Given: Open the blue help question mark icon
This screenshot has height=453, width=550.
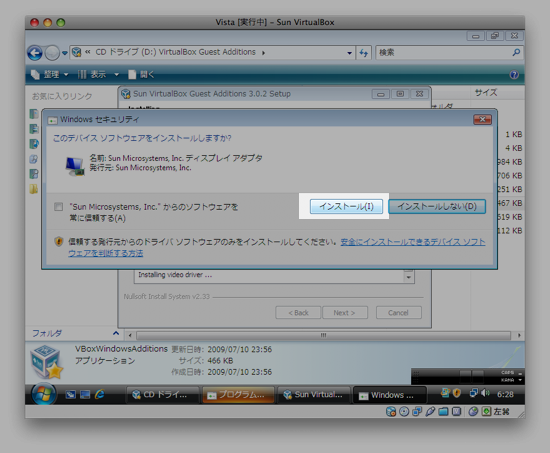Looking at the screenshot, I should tap(514, 74).
